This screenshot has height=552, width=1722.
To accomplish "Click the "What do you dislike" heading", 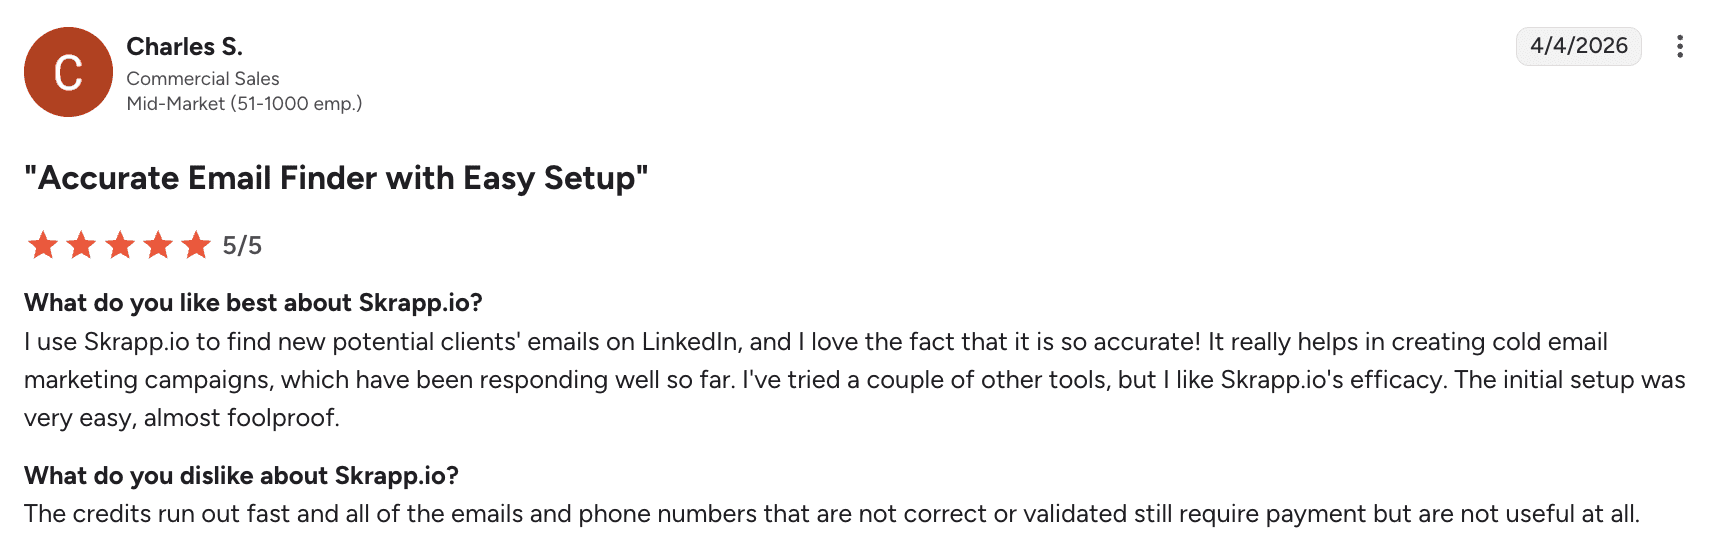I will click(x=241, y=476).
